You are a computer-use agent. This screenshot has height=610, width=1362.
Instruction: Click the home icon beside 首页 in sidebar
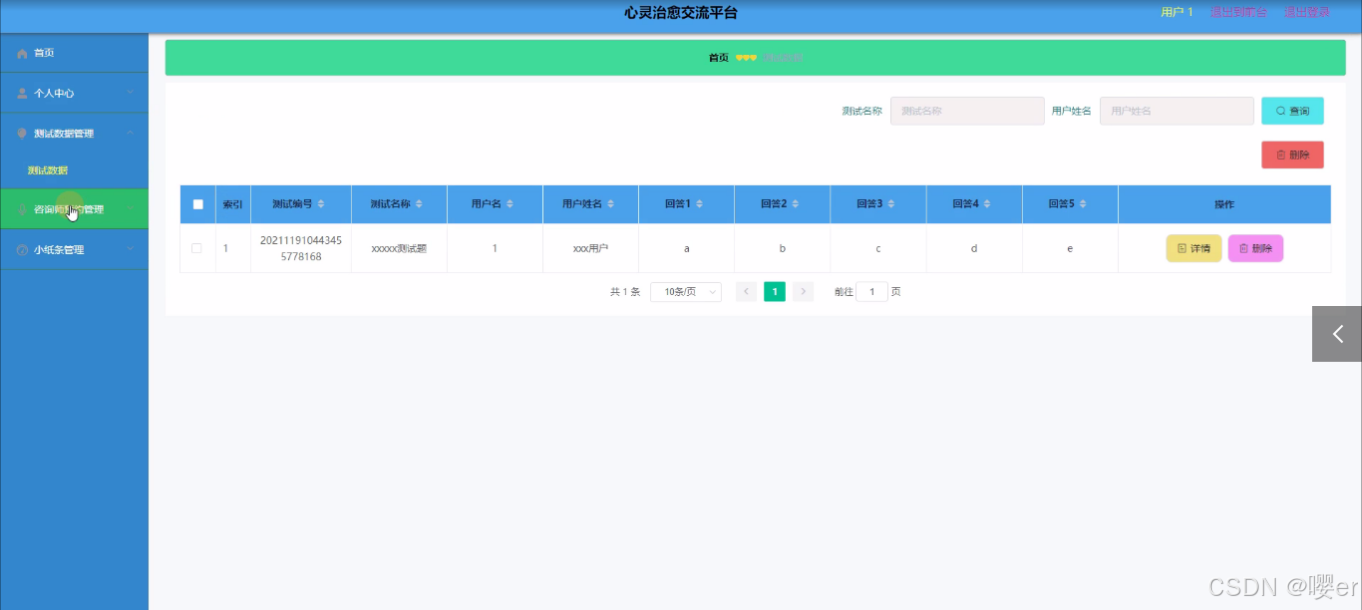tap(22, 53)
